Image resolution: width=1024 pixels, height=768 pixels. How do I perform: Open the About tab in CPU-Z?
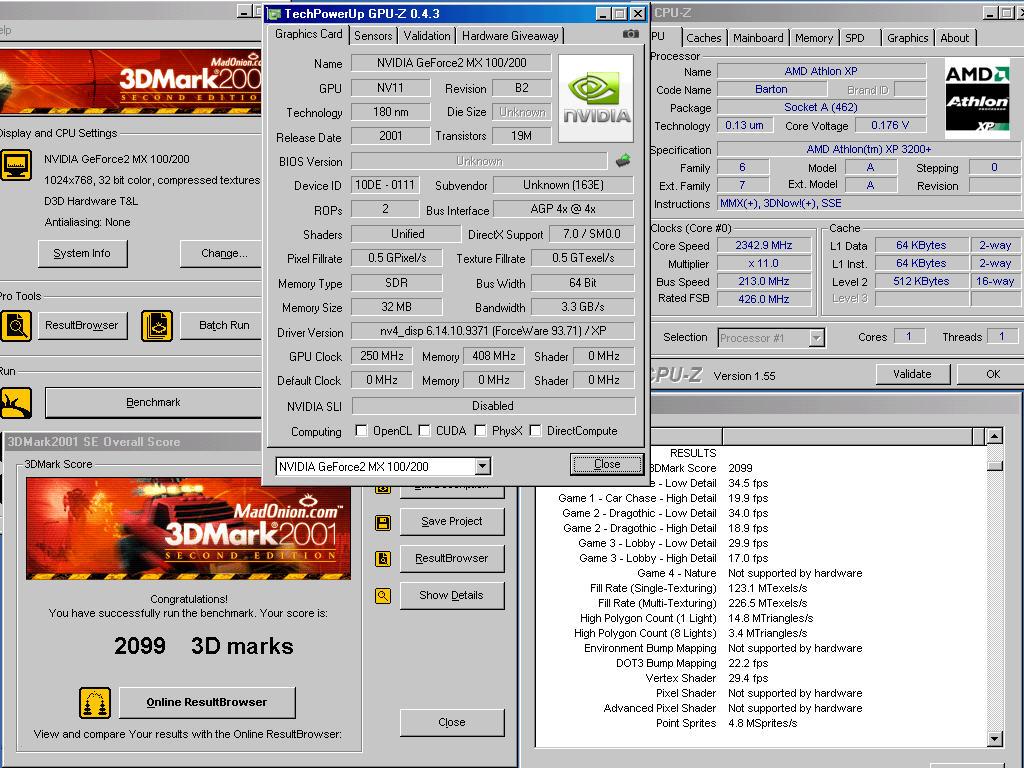coord(954,38)
